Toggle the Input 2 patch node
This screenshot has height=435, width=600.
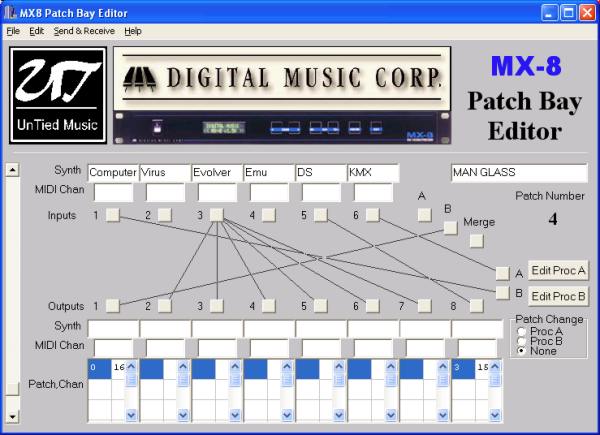click(165, 215)
